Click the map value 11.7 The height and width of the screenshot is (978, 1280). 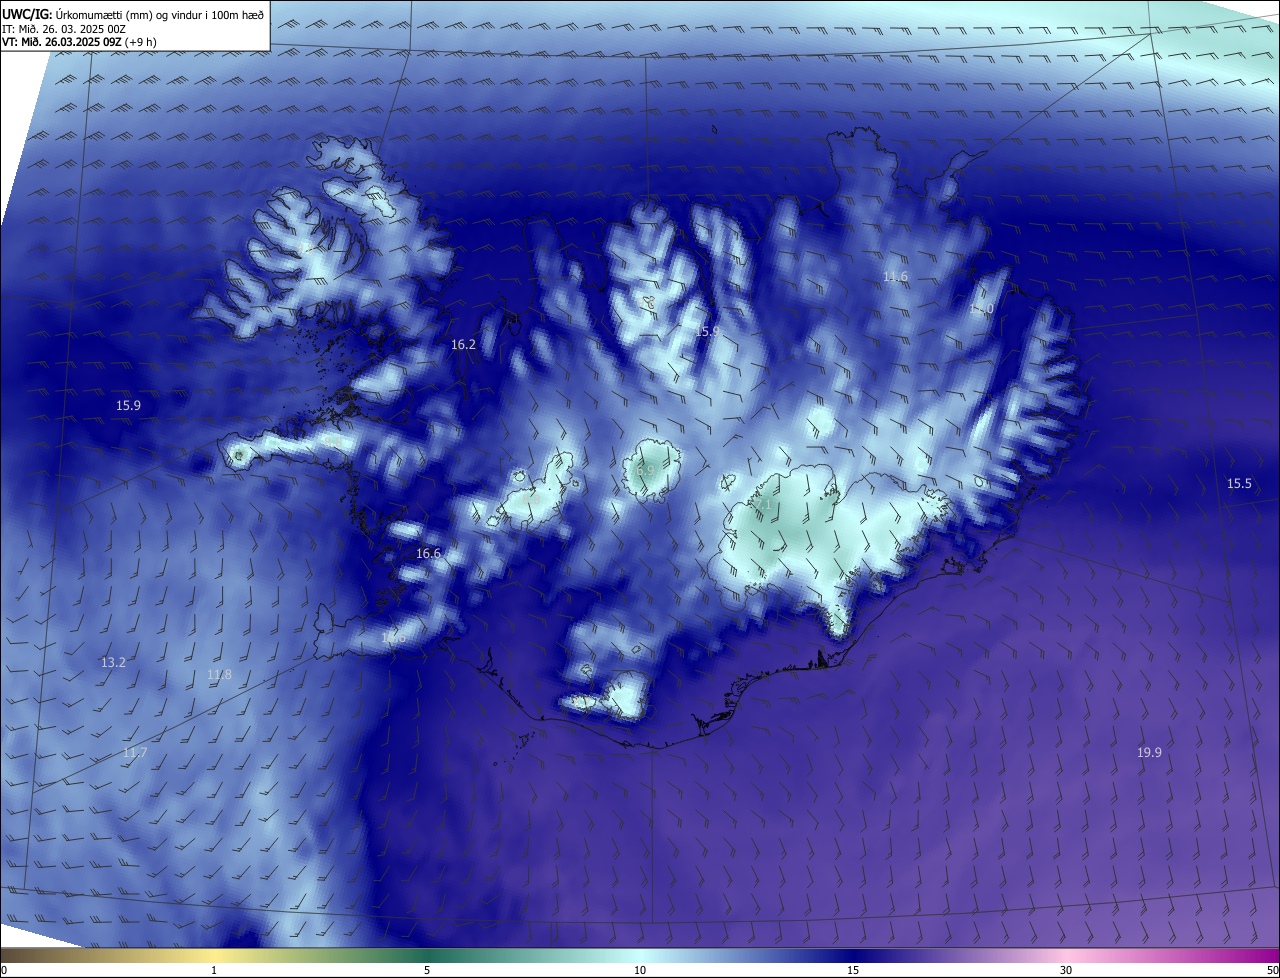pyautogui.click(x=134, y=752)
